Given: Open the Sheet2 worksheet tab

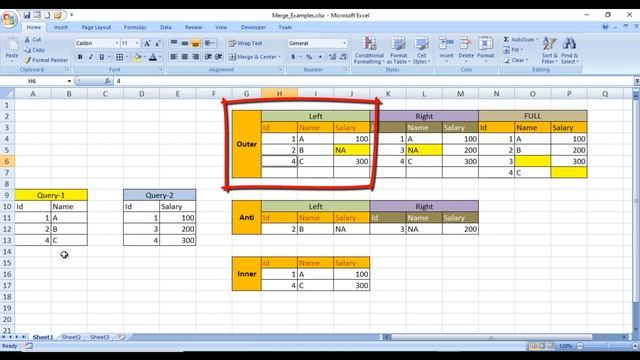Looking at the screenshot, I should click(71, 337).
